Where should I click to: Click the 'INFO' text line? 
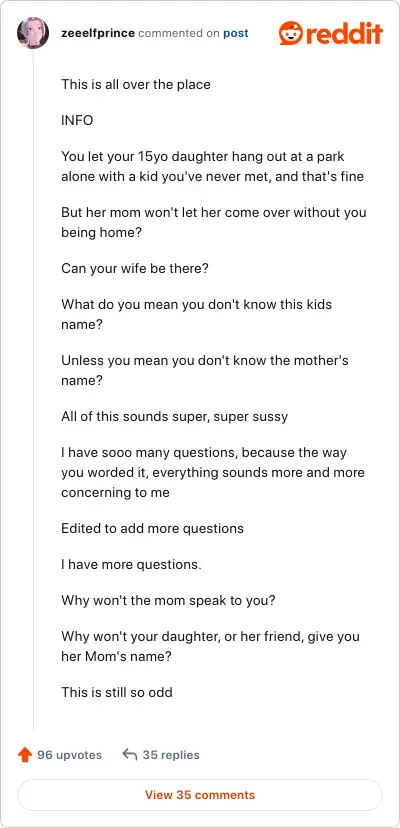[77, 120]
